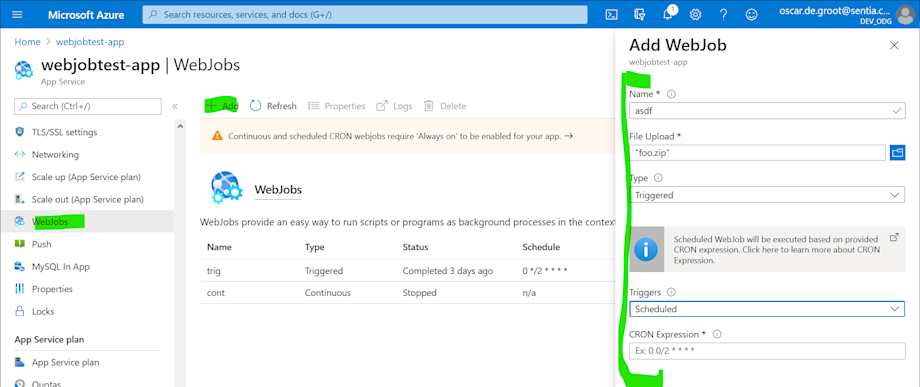Click the Name field containing asdf
Screen dimensions: 920x387
767,110
